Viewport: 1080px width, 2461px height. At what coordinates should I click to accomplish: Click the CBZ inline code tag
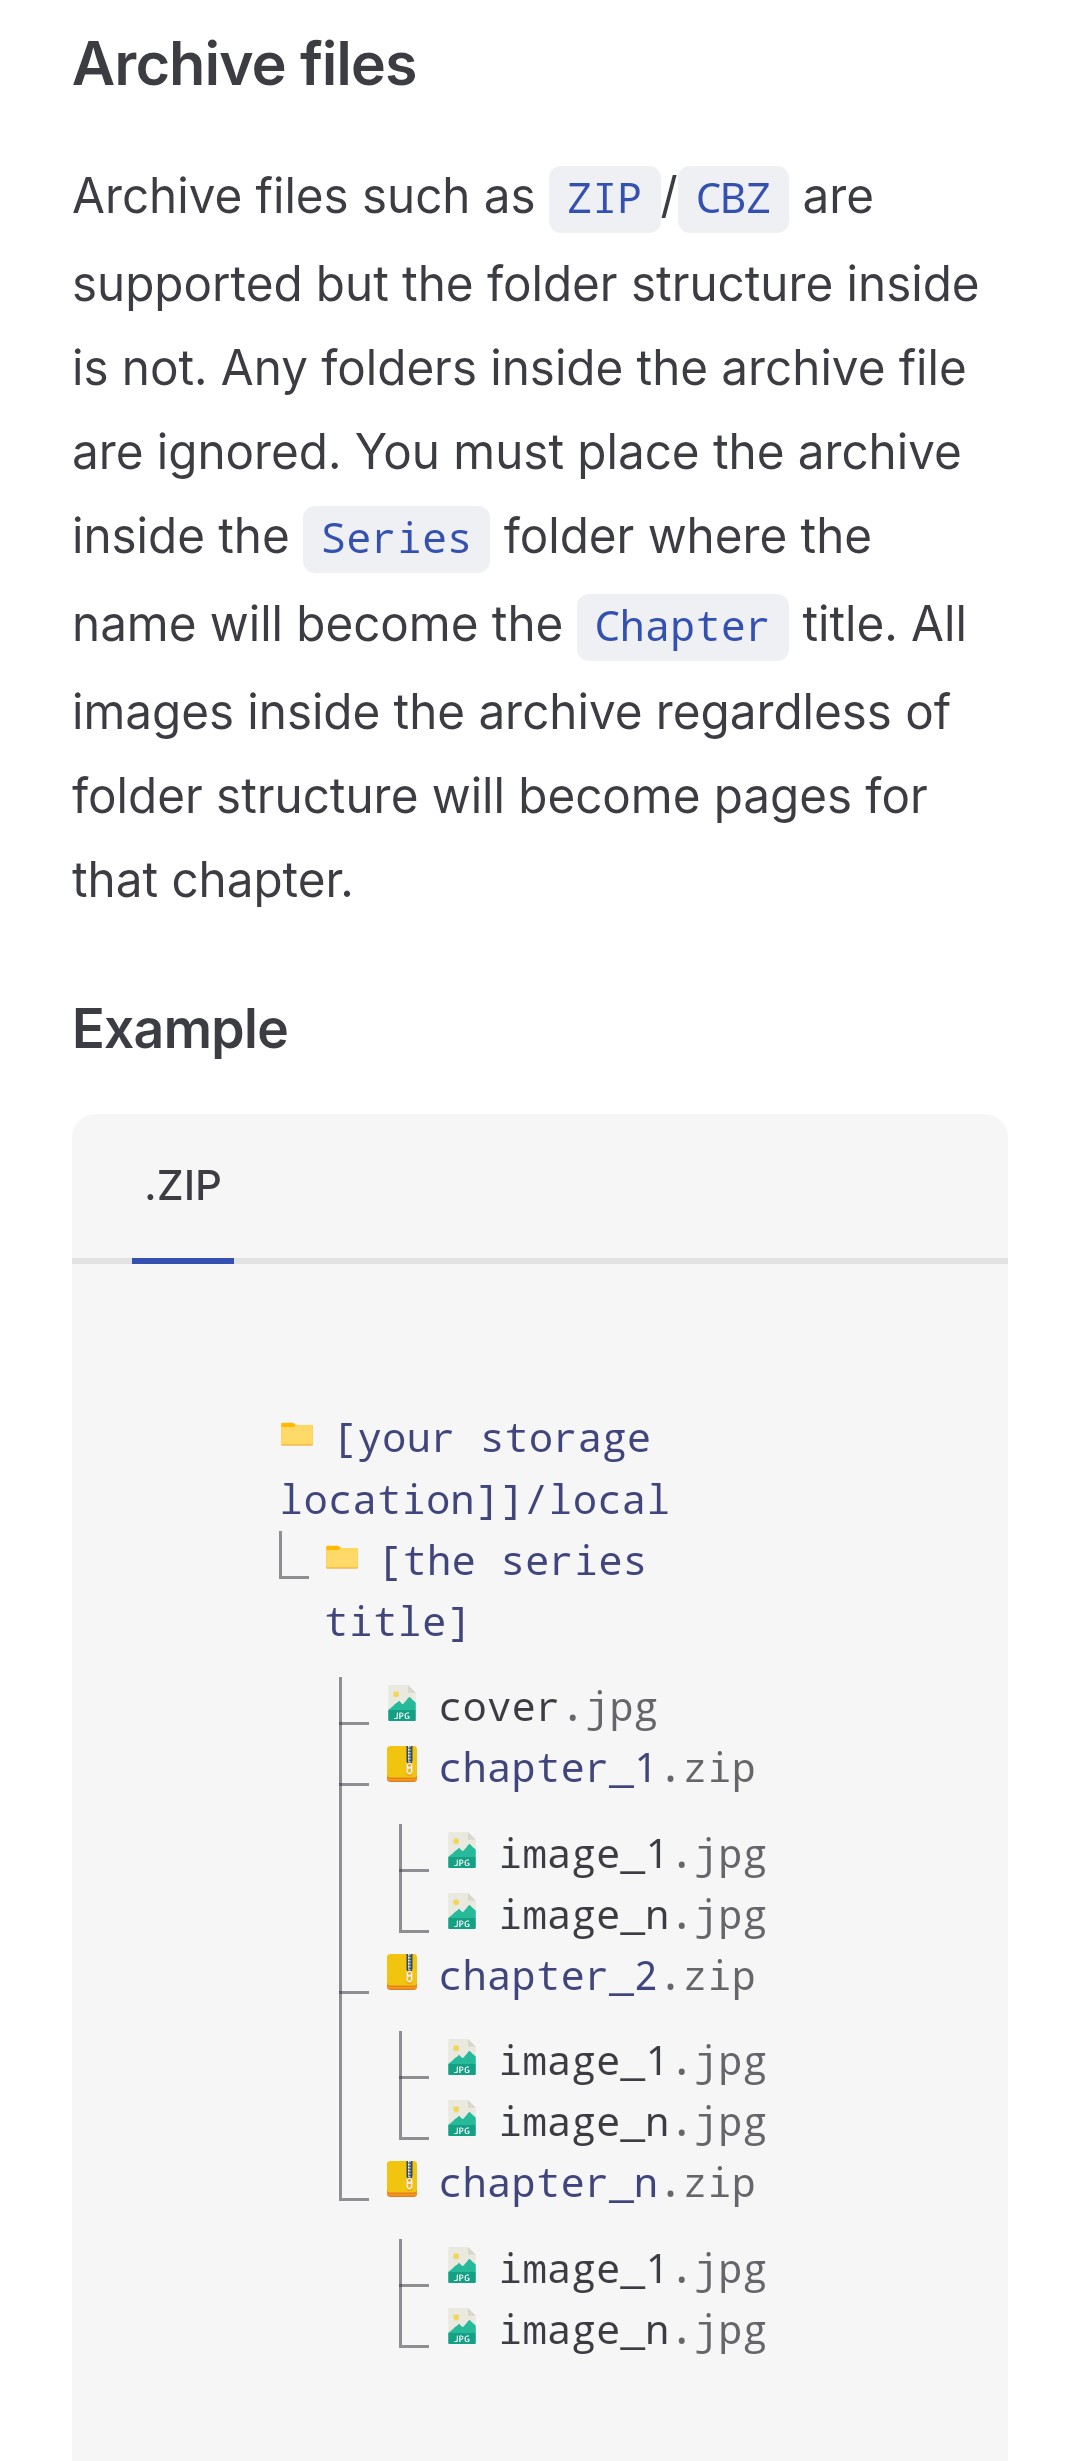click(x=733, y=199)
